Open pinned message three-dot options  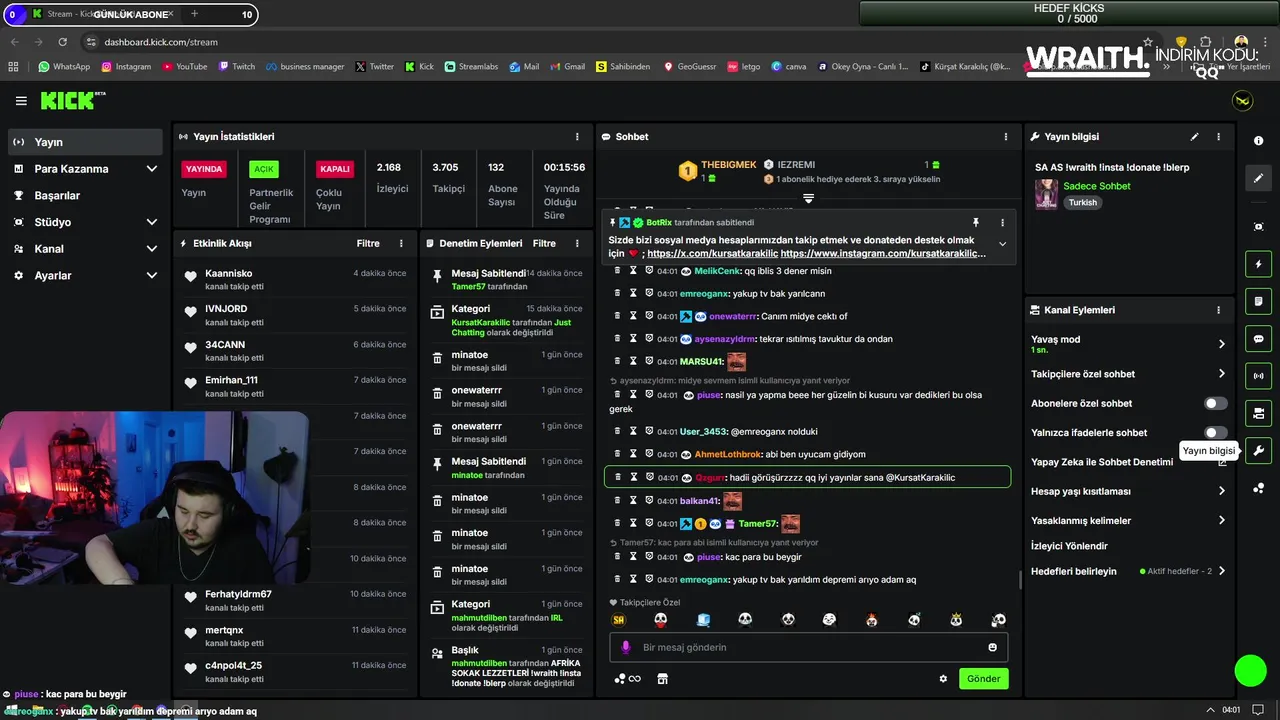point(1002,223)
